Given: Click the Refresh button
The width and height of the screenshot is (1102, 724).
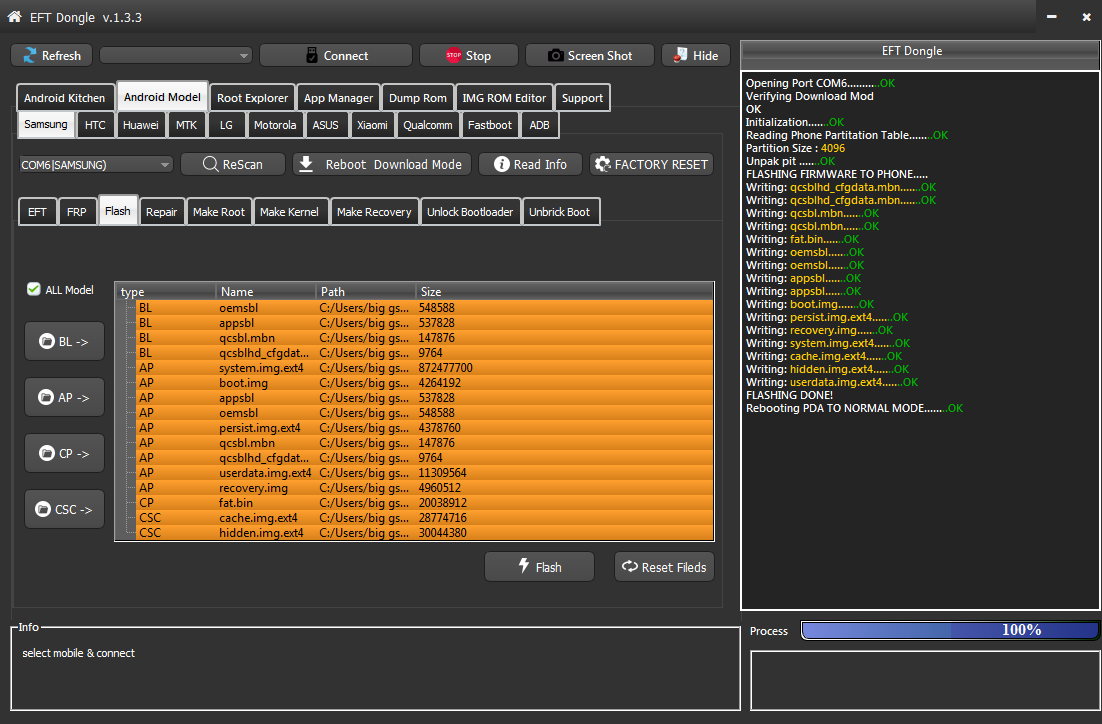Looking at the screenshot, I should point(52,56).
